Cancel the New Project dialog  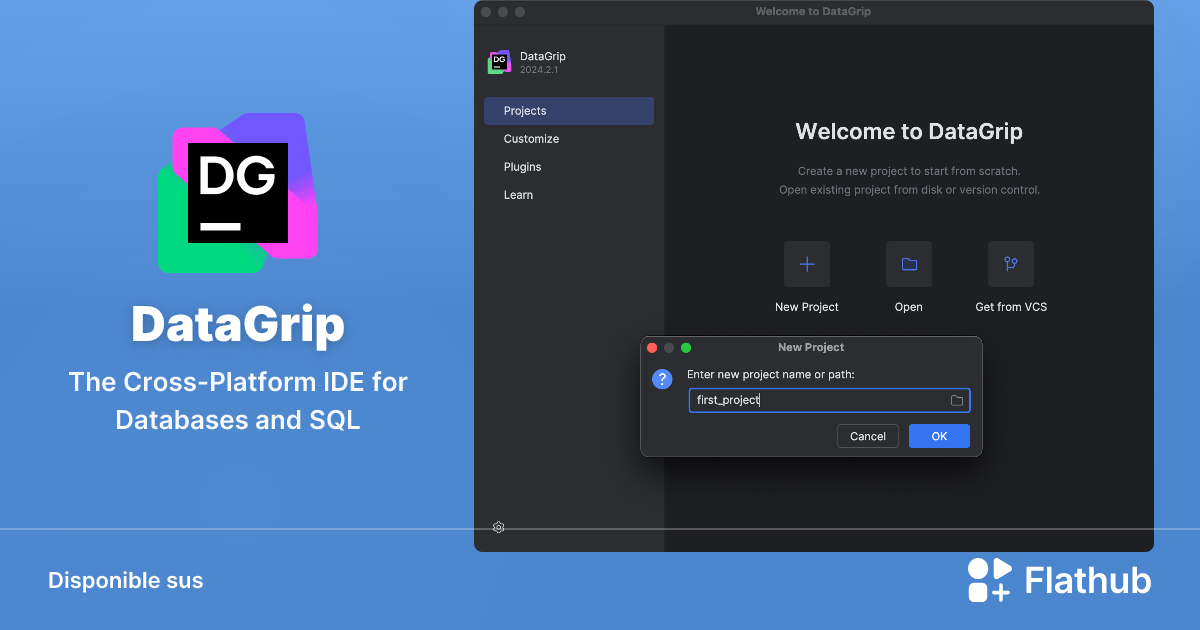pyautogui.click(x=867, y=435)
